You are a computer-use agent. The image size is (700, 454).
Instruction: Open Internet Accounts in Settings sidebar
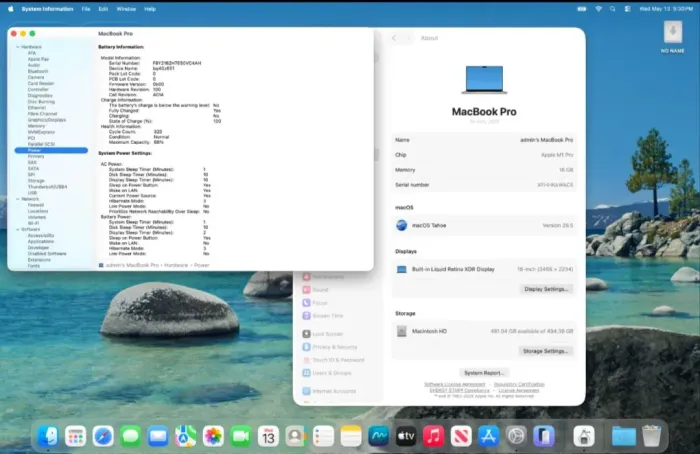click(x=329, y=391)
